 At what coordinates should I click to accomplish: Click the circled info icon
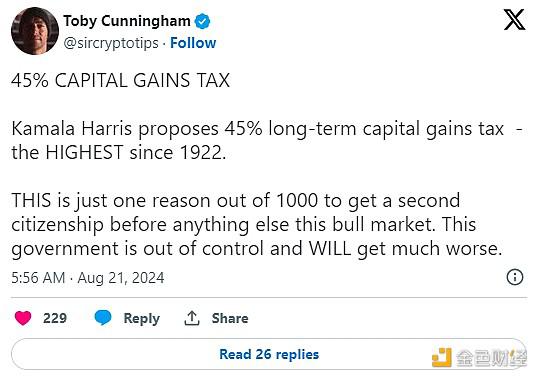pos(515,277)
